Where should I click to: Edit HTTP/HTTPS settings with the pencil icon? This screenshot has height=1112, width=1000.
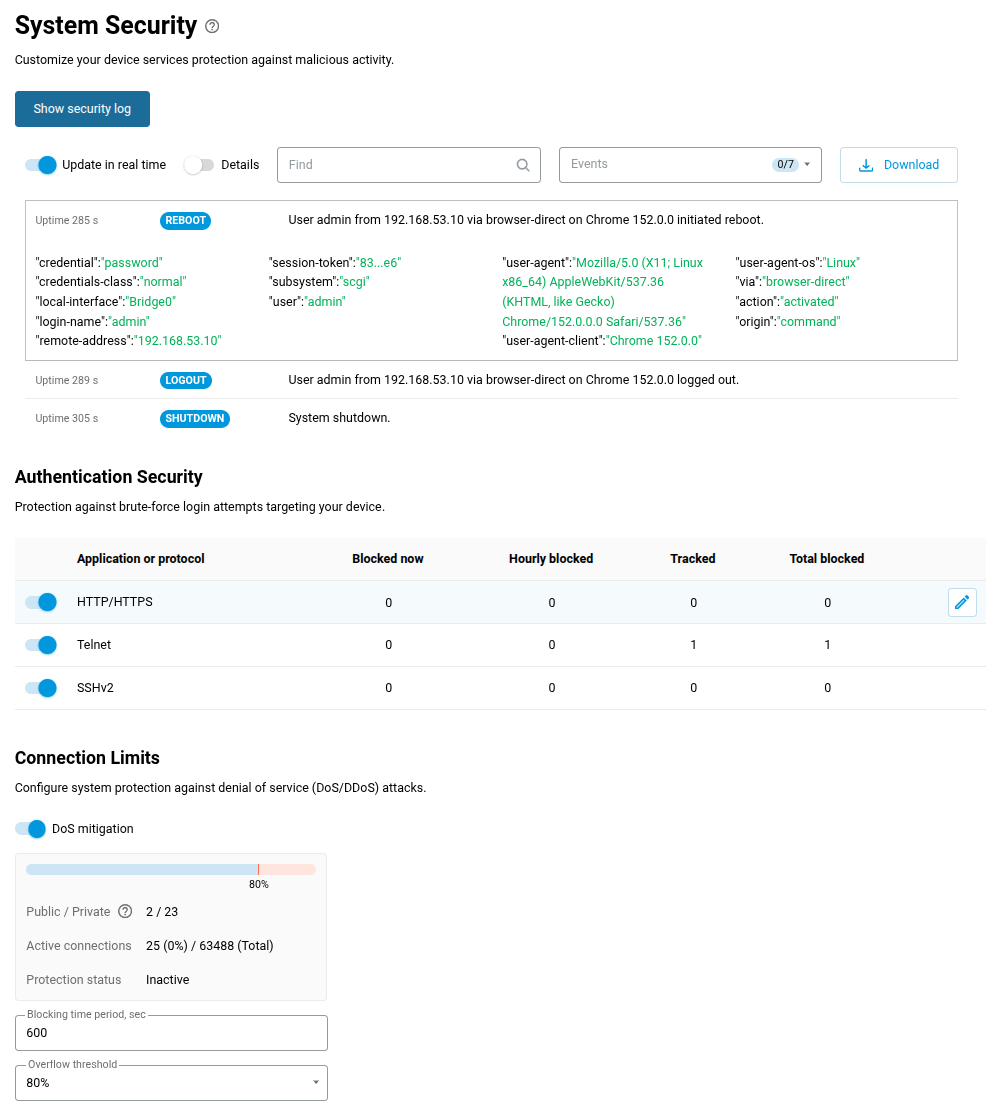tap(962, 602)
